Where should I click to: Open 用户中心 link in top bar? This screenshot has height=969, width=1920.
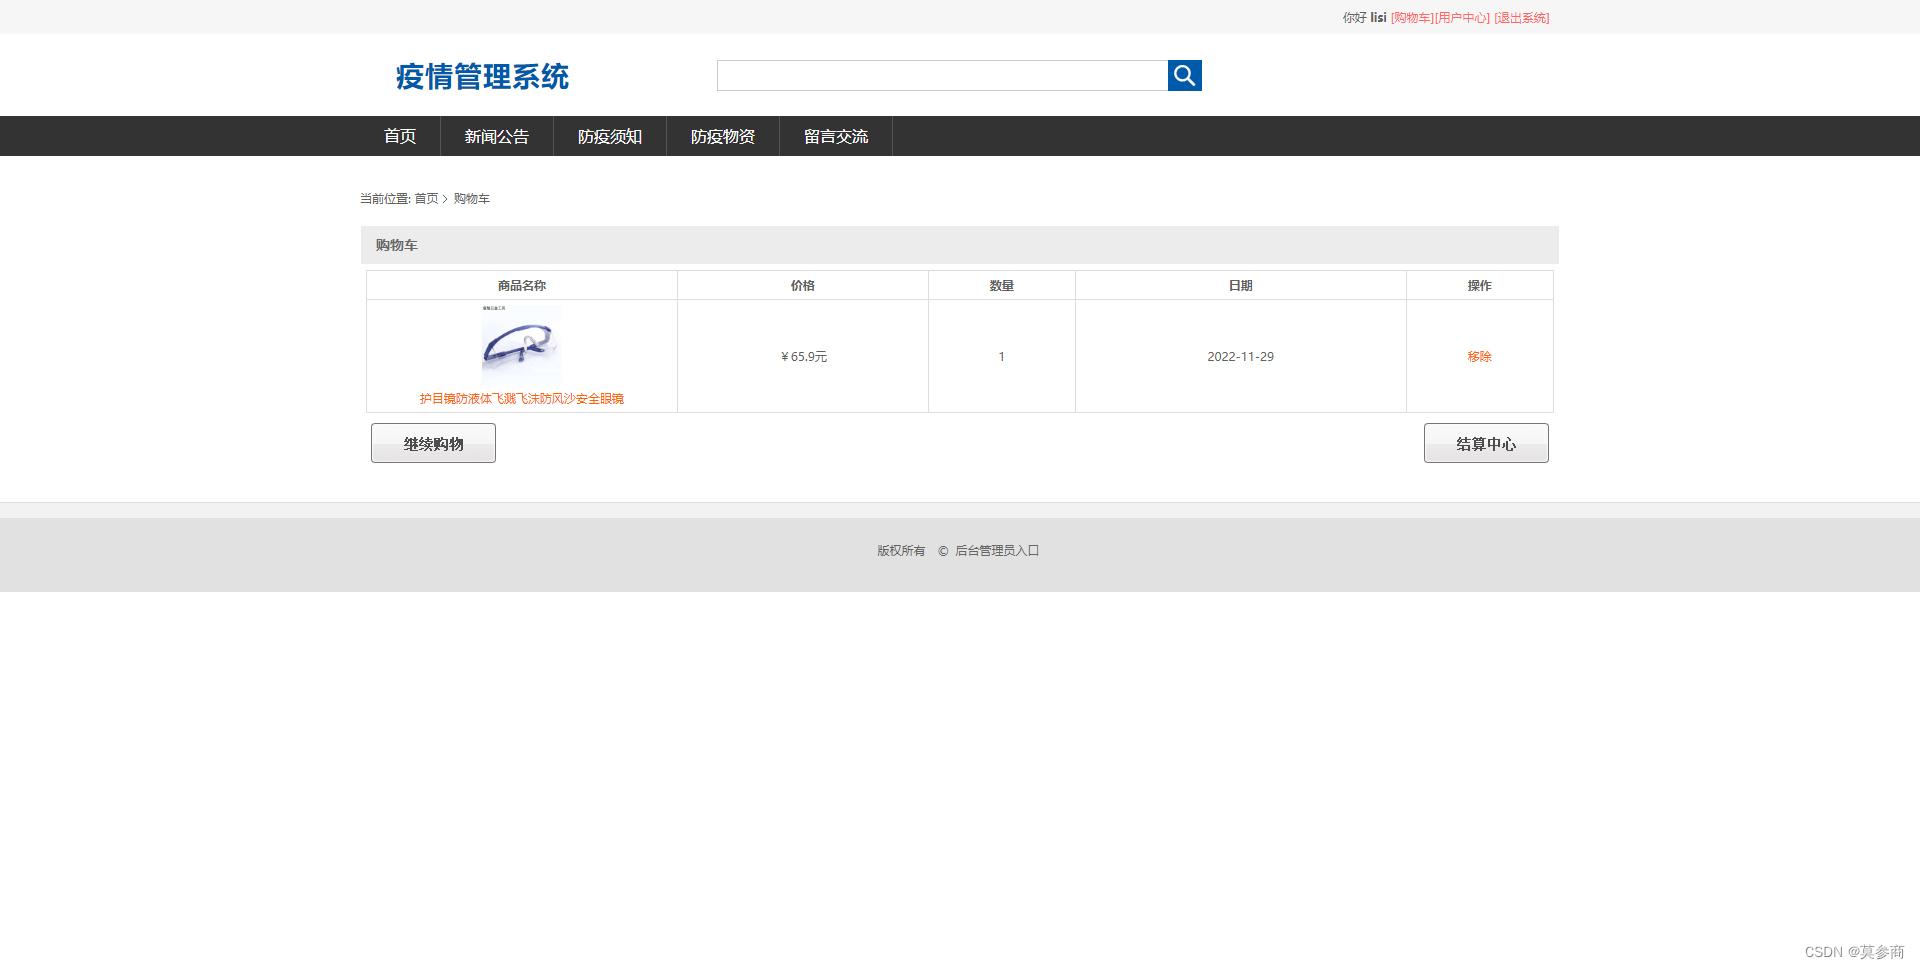coord(1462,18)
